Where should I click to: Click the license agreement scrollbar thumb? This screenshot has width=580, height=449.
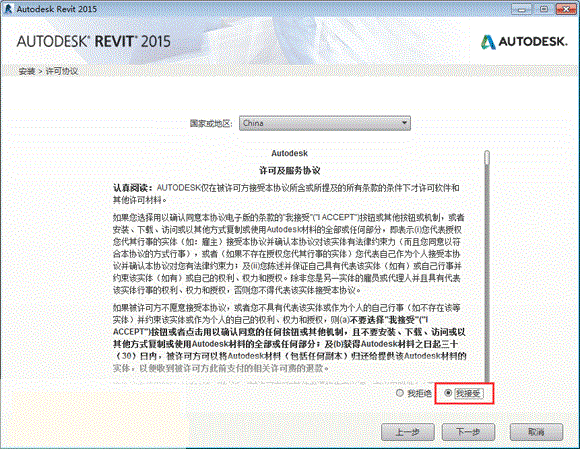point(487,158)
